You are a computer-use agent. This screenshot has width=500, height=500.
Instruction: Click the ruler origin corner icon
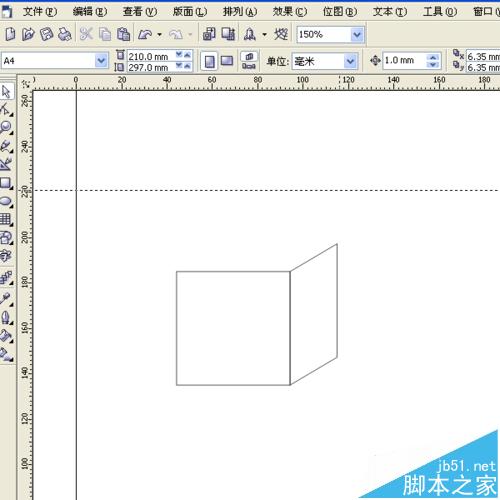pos(25,83)
